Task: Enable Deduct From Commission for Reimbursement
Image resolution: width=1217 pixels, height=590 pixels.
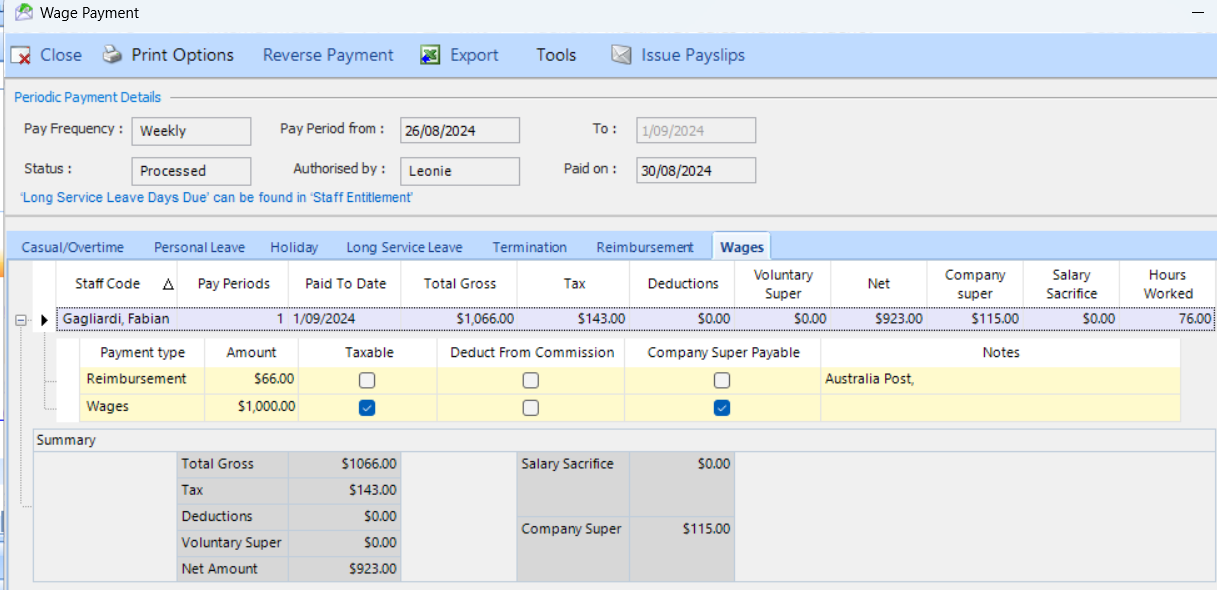Action: [530, 380]
